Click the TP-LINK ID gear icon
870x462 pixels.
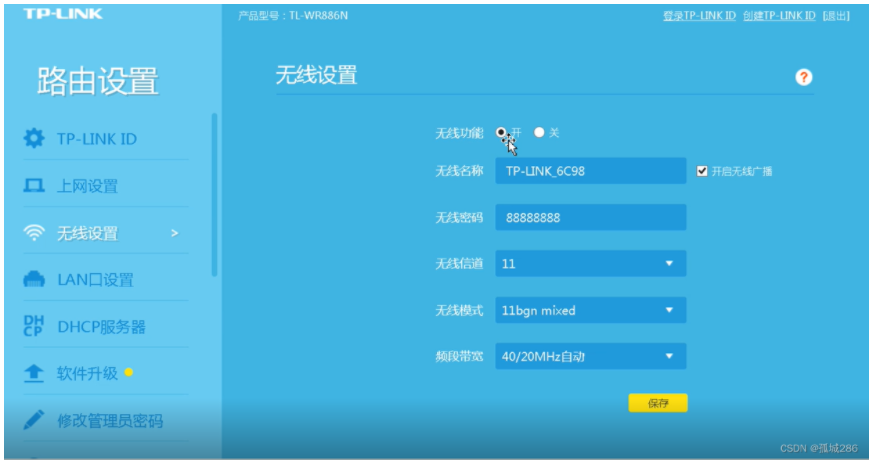pyautogui.click(x=34, y=138)
